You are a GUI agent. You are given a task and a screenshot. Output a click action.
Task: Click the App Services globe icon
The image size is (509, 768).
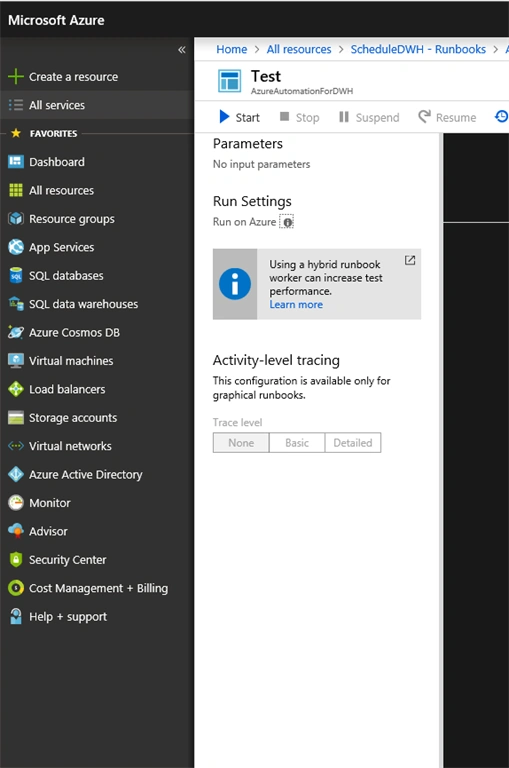tap(16, 247)
